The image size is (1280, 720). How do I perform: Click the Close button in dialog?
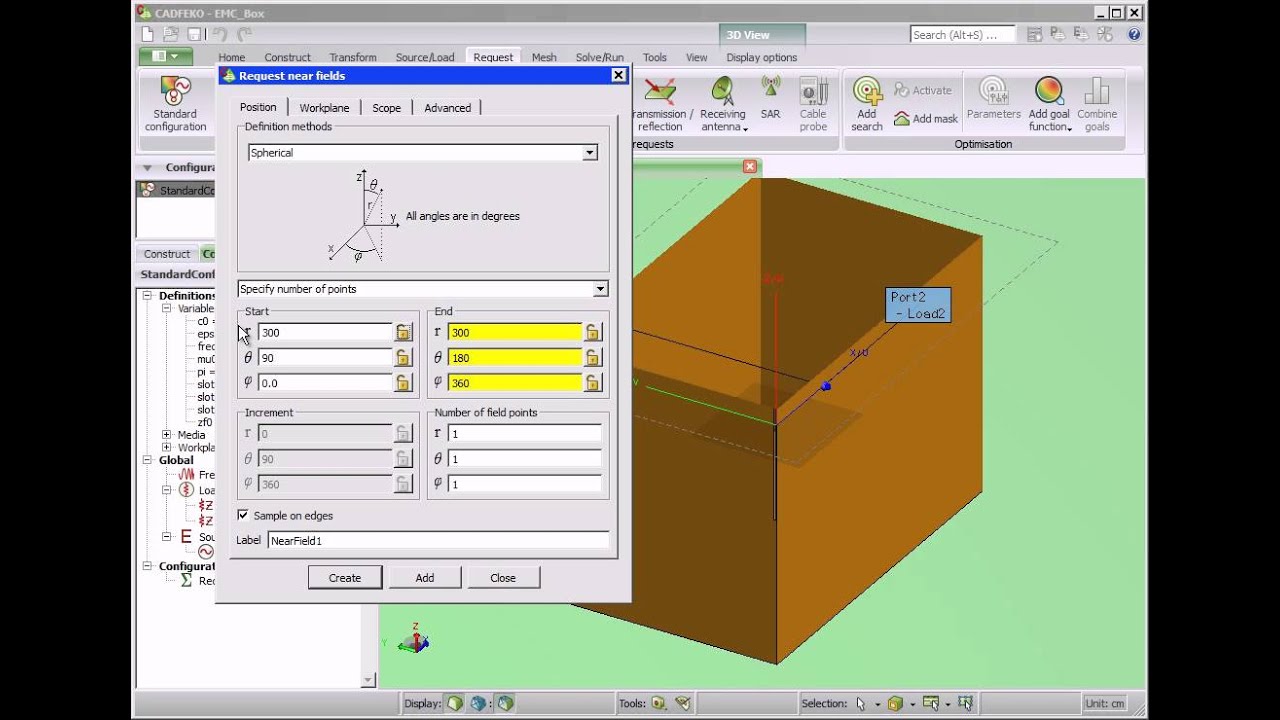[503, 578]
